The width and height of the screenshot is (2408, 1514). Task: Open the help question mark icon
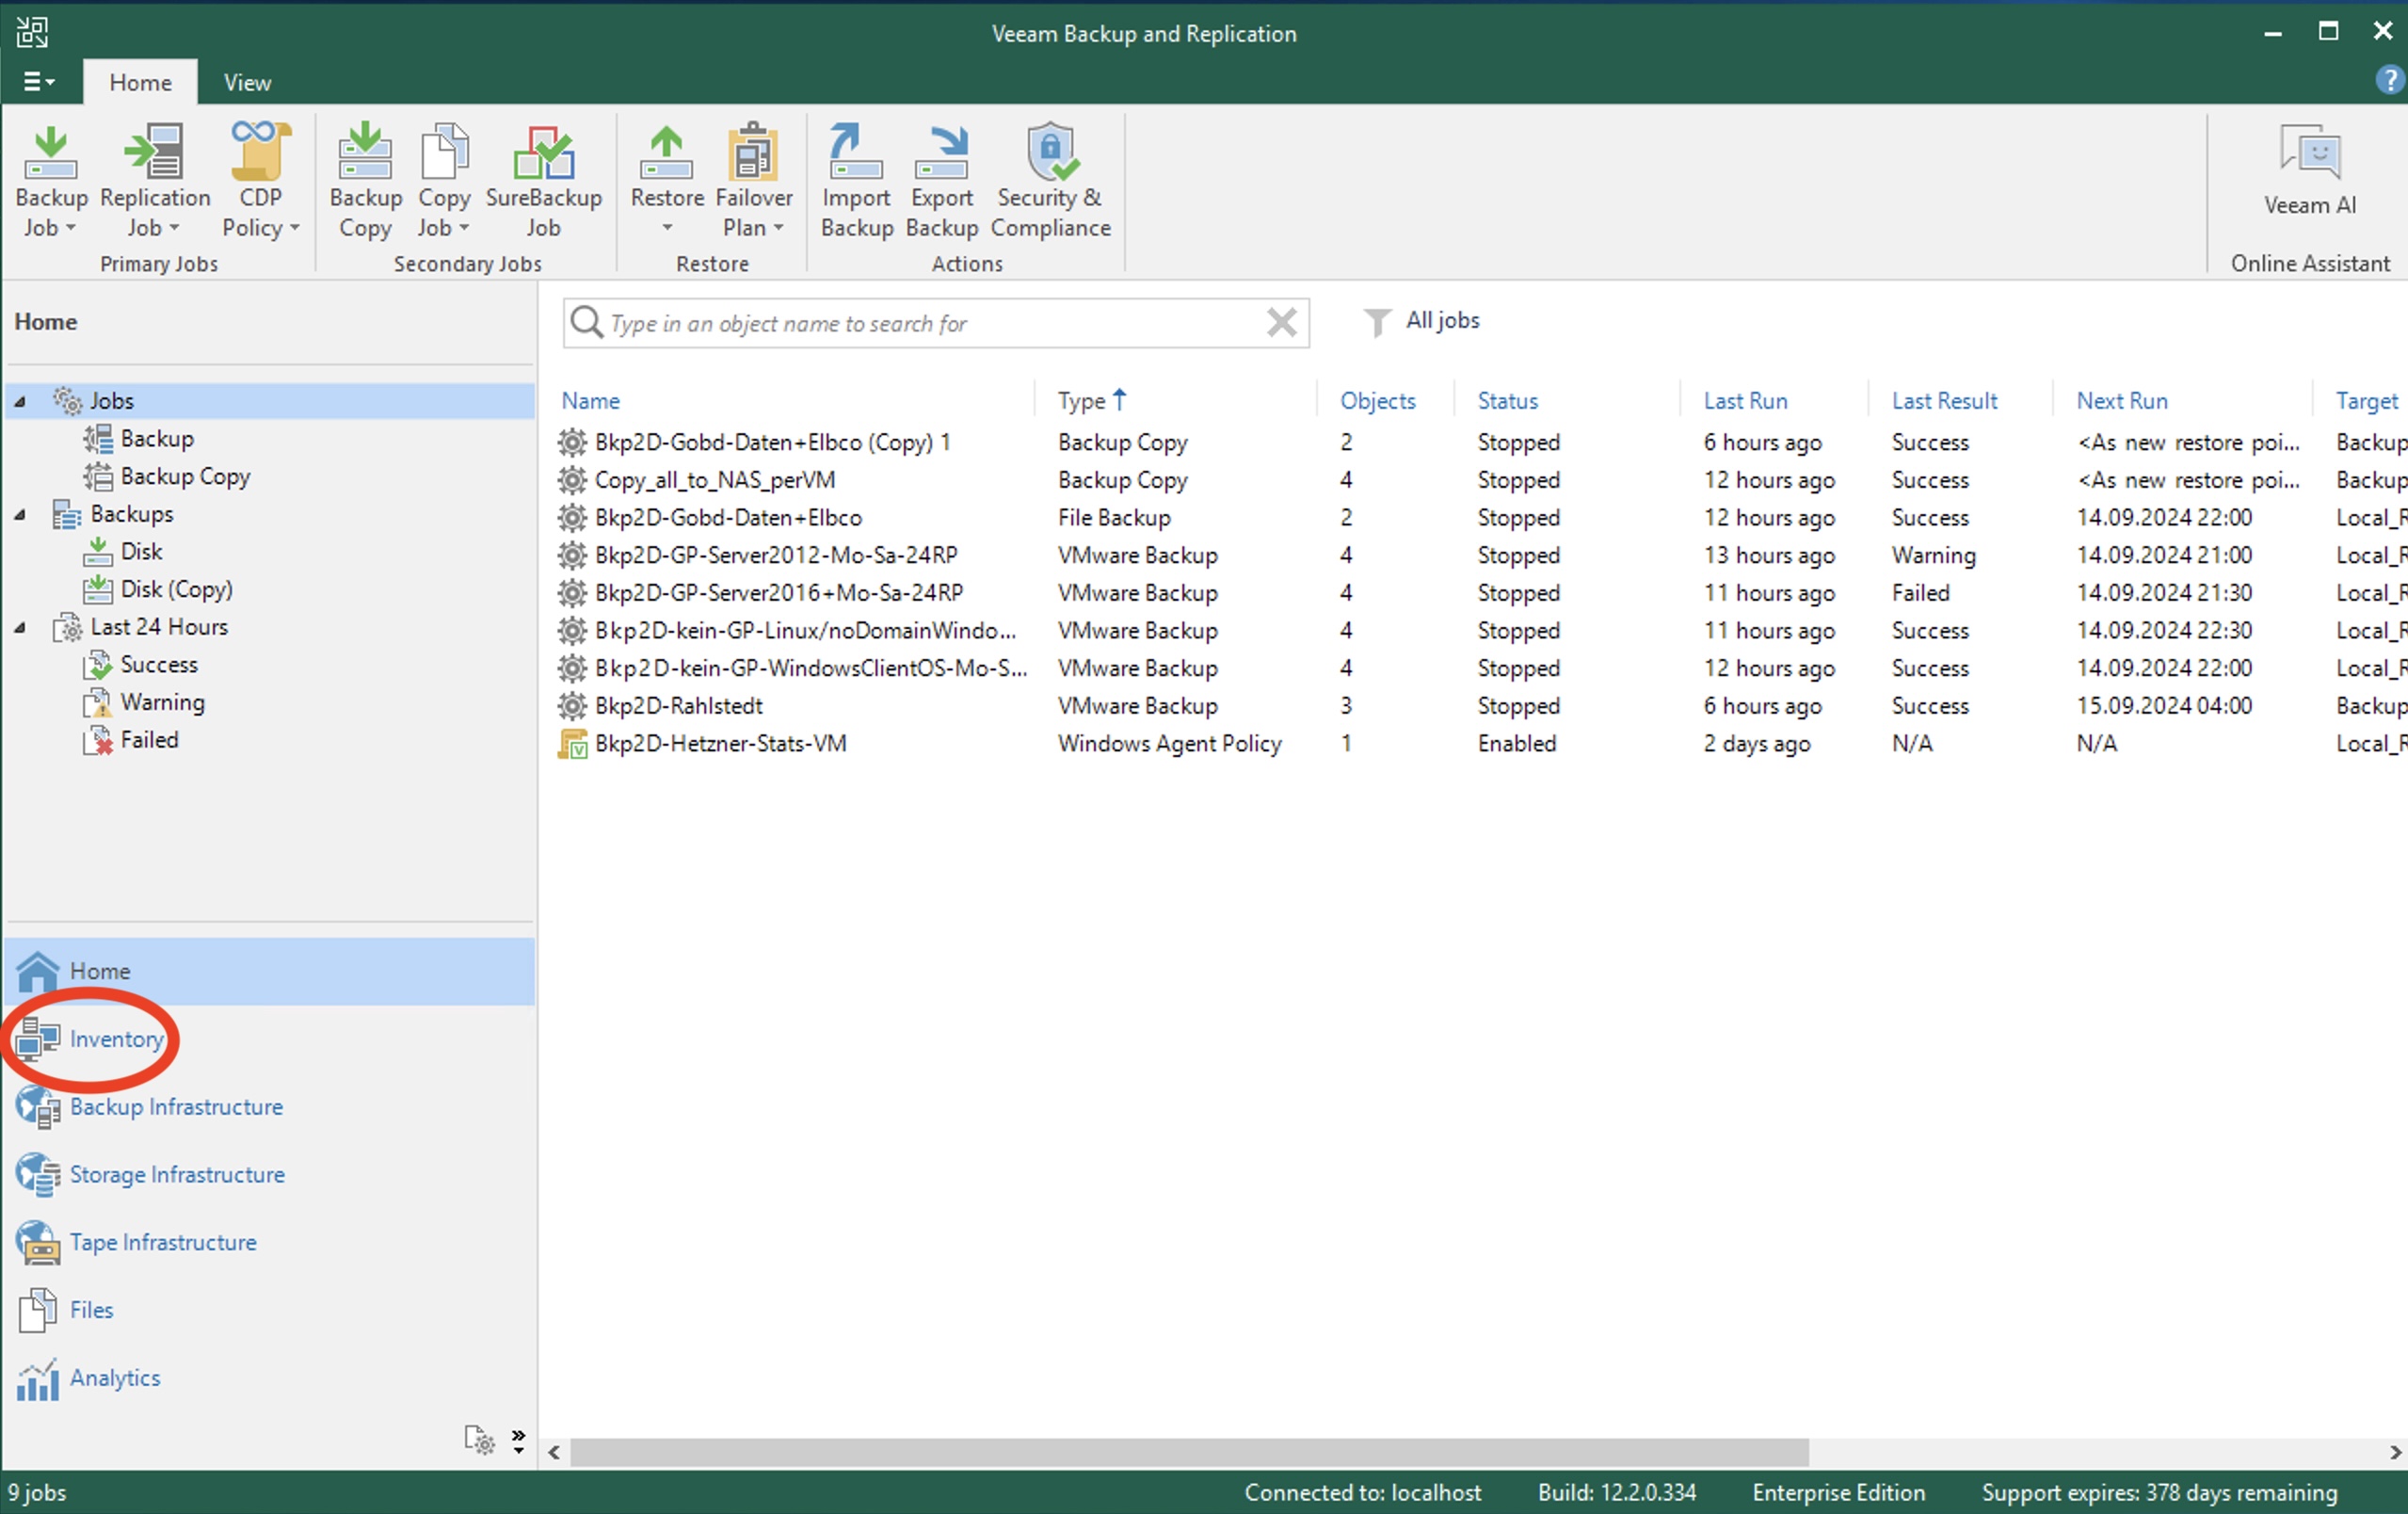click(x=2388, y=80)
